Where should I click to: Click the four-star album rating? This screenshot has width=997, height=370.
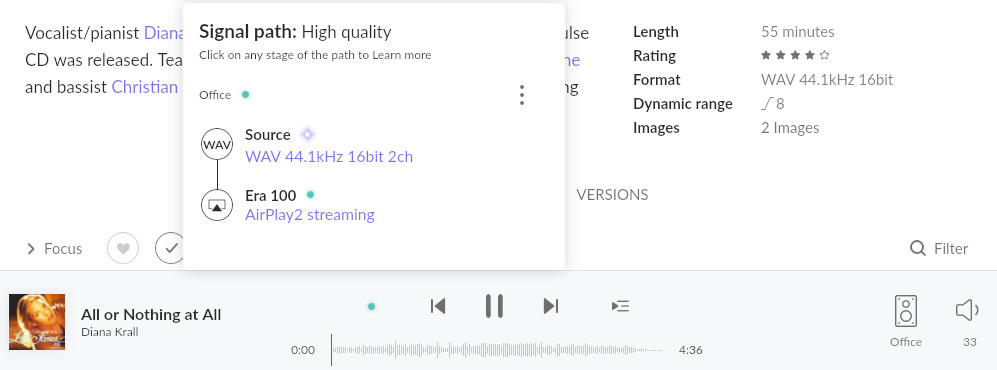pos(795,55)
